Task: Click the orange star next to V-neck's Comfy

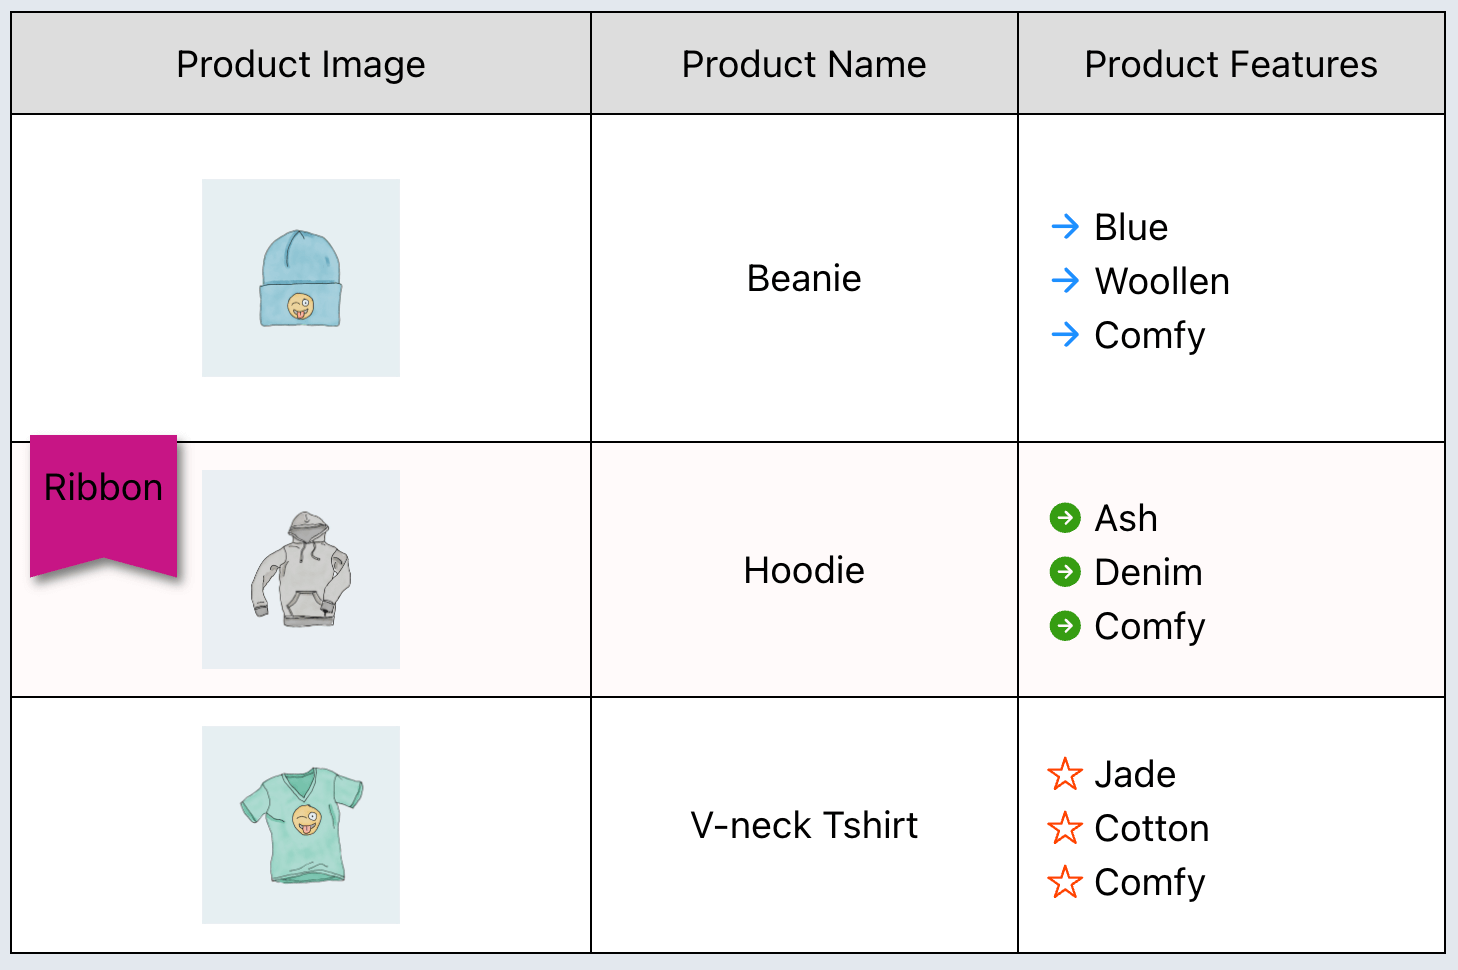Action: click(1065, 882)
